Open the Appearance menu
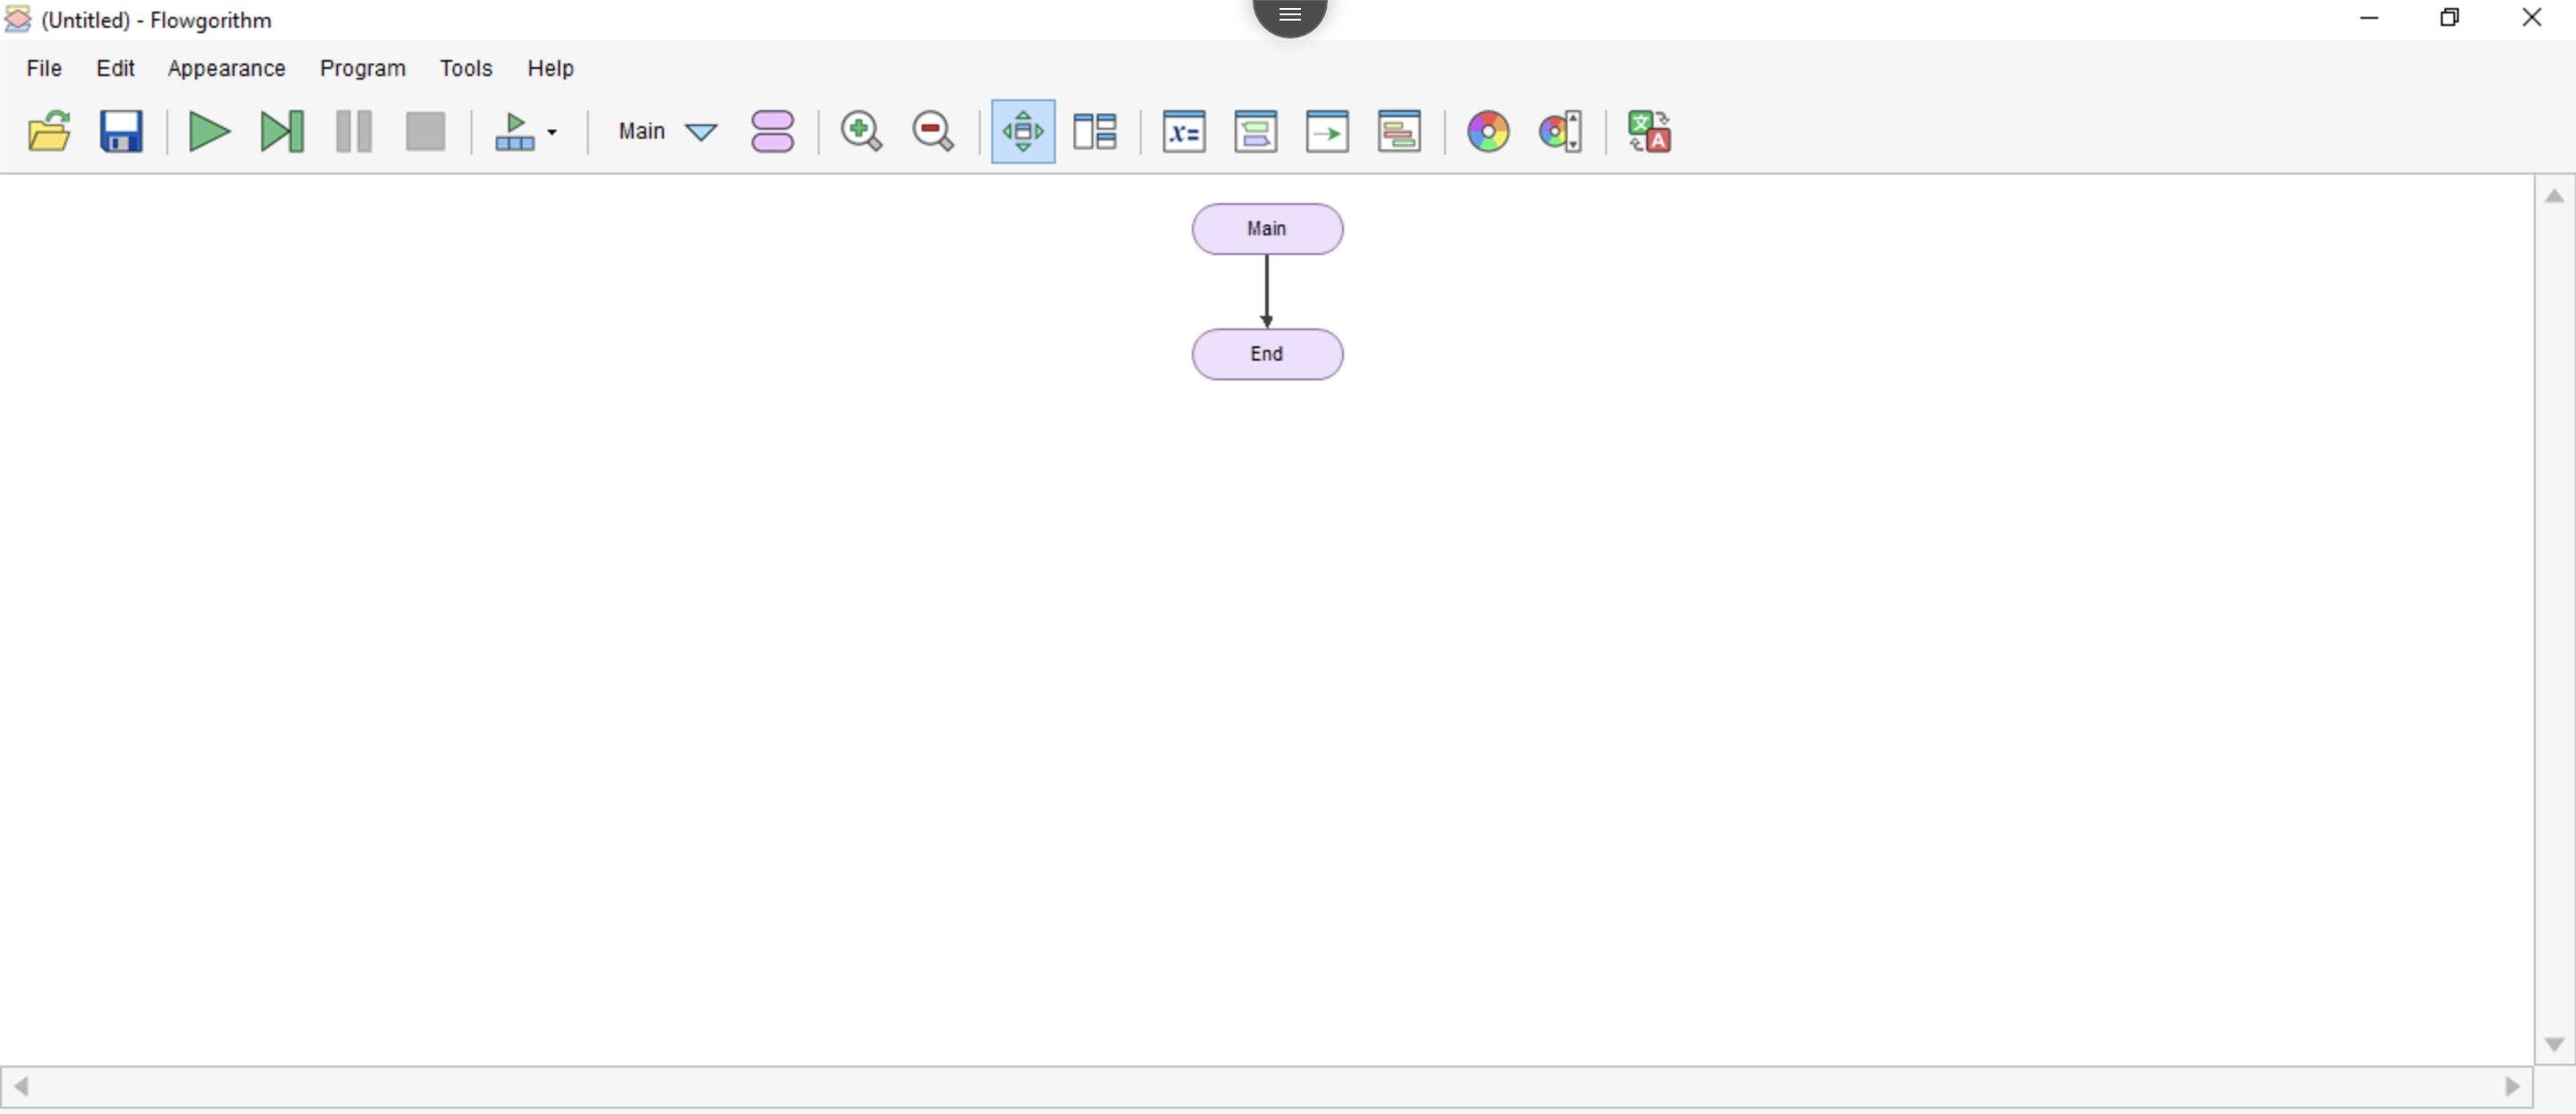 226,68
